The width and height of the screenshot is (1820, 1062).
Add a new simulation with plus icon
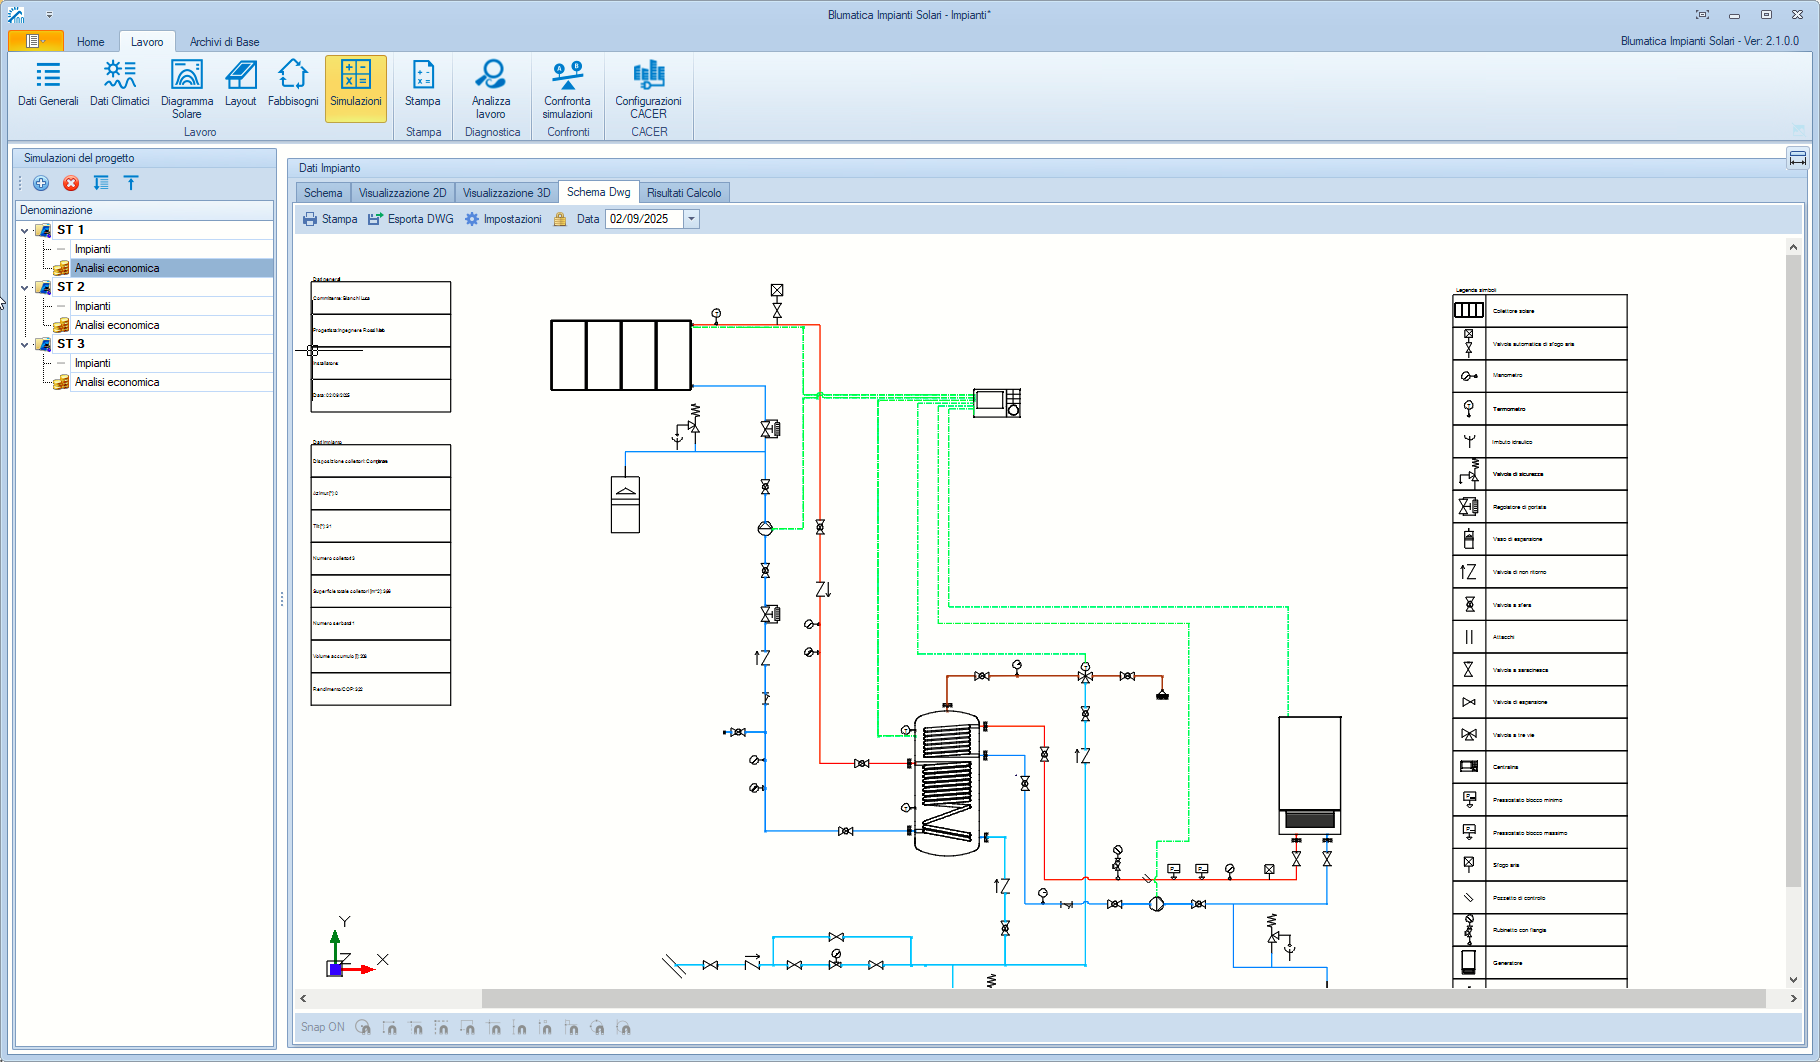point(41,183)
